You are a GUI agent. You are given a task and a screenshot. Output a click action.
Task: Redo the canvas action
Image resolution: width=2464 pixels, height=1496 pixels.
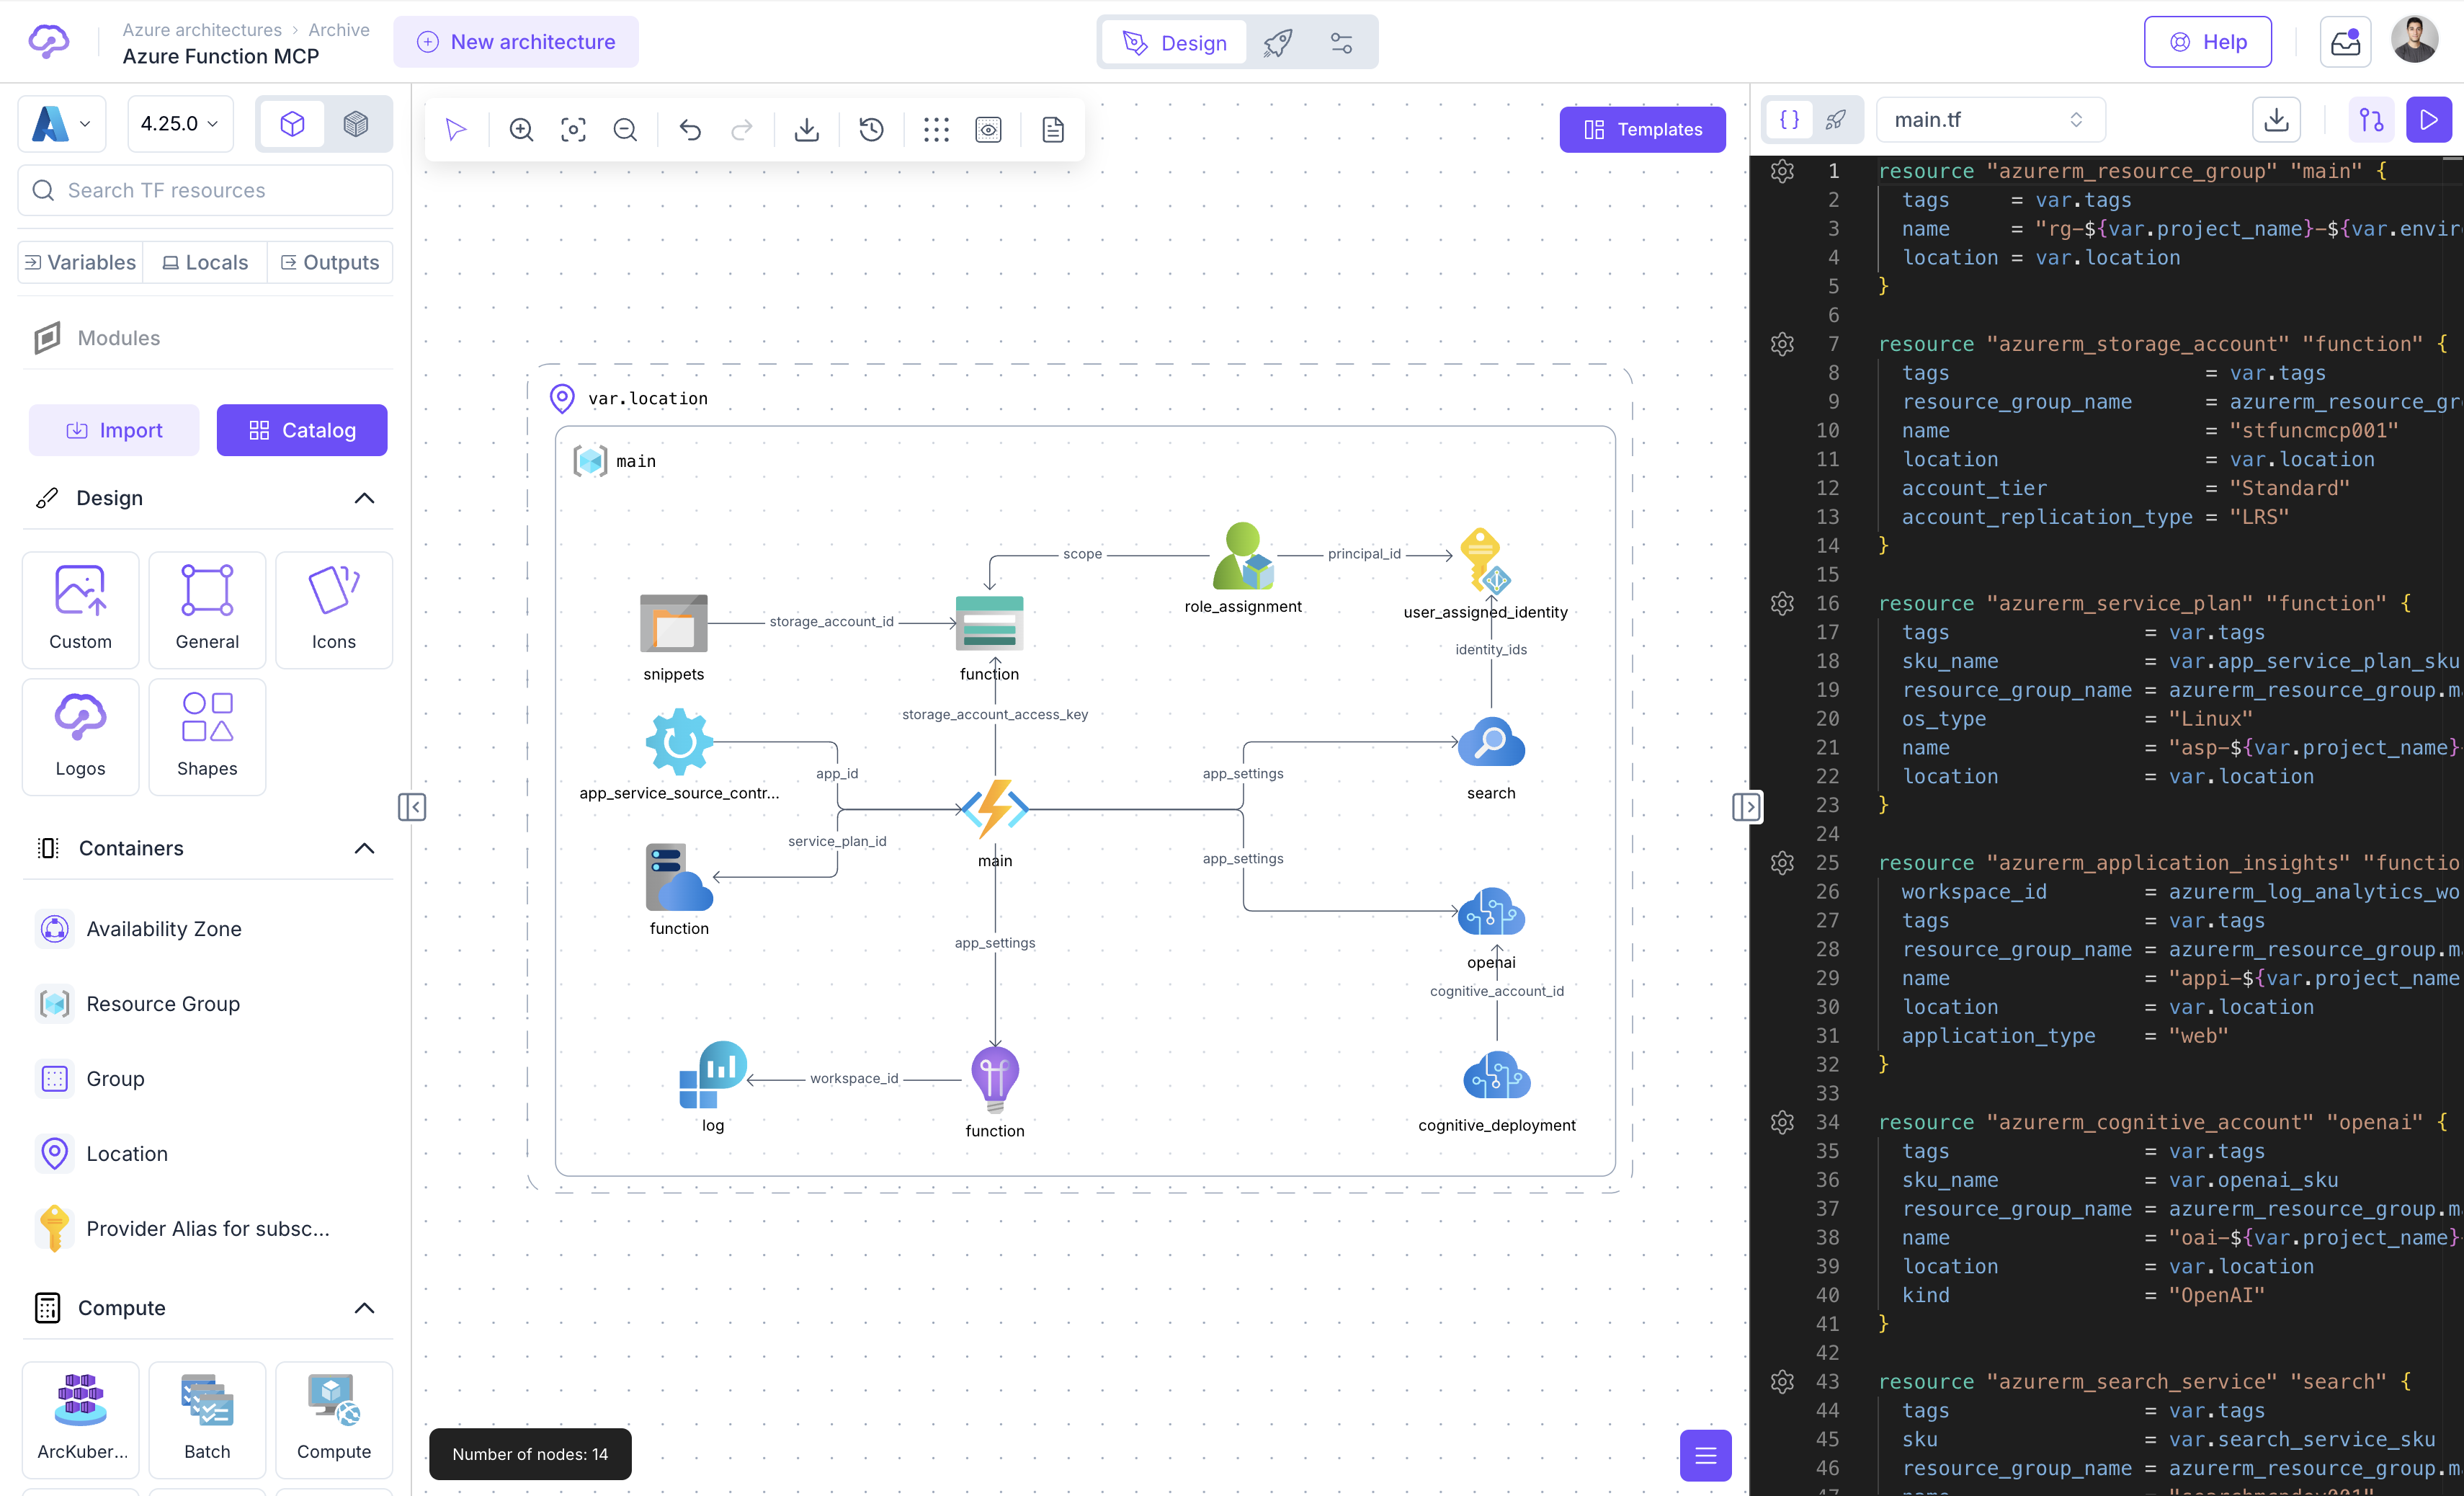coord(742,129)
